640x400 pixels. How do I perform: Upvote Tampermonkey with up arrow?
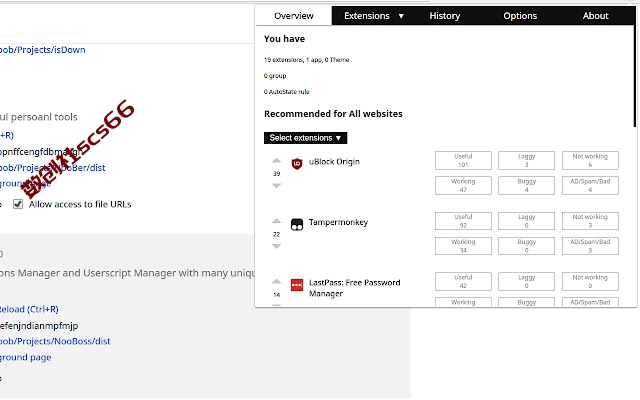276,221
